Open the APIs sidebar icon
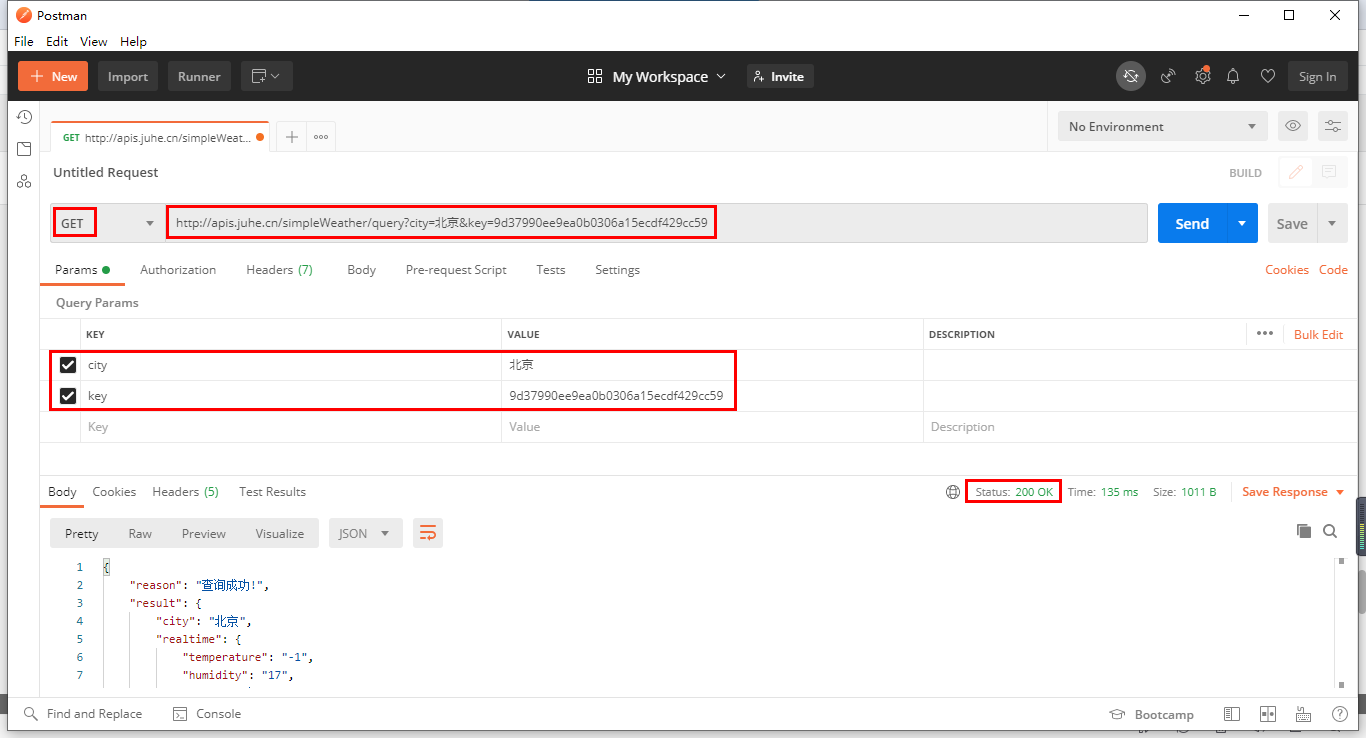Screen dimensions: 1366x738 click(24, 181)
